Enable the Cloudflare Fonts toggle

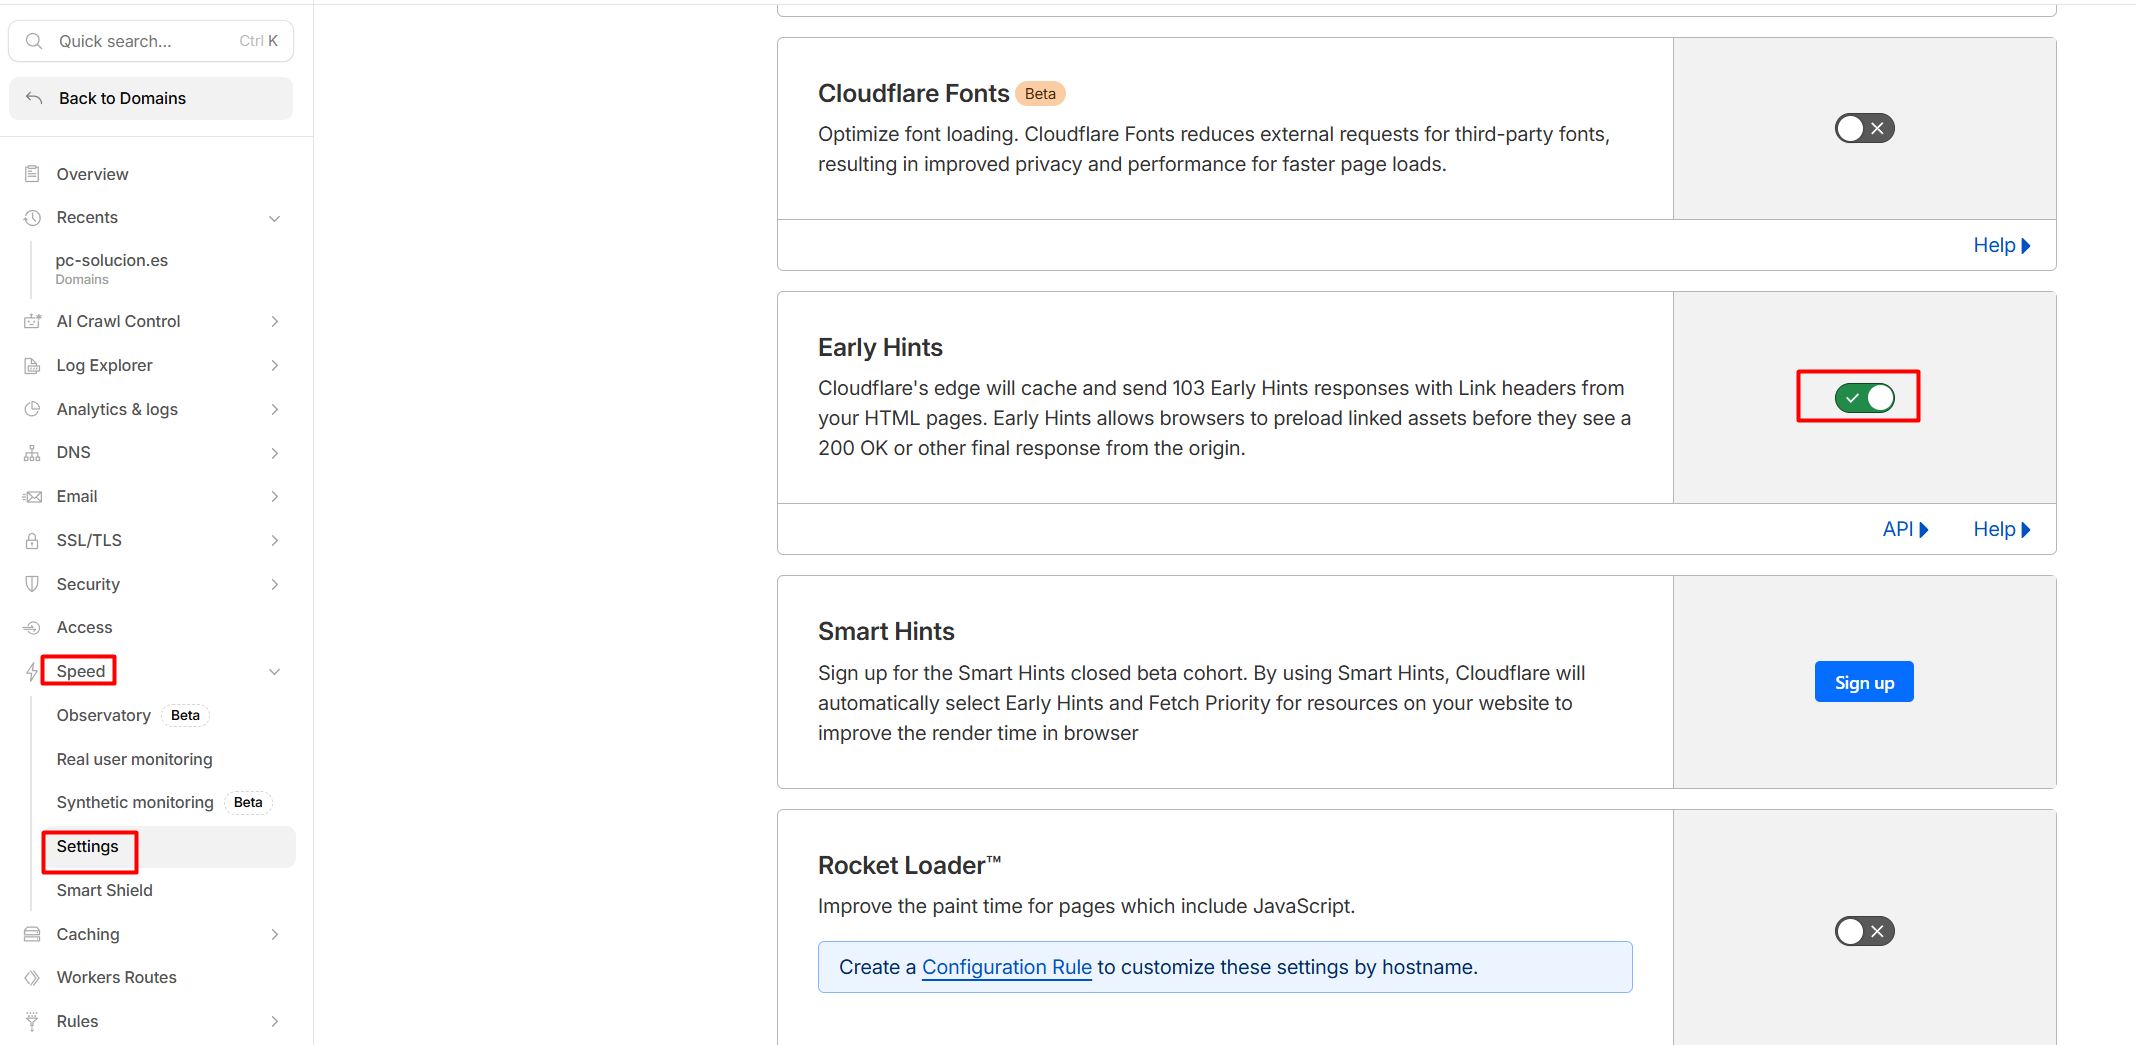(x=1864, y=128)
